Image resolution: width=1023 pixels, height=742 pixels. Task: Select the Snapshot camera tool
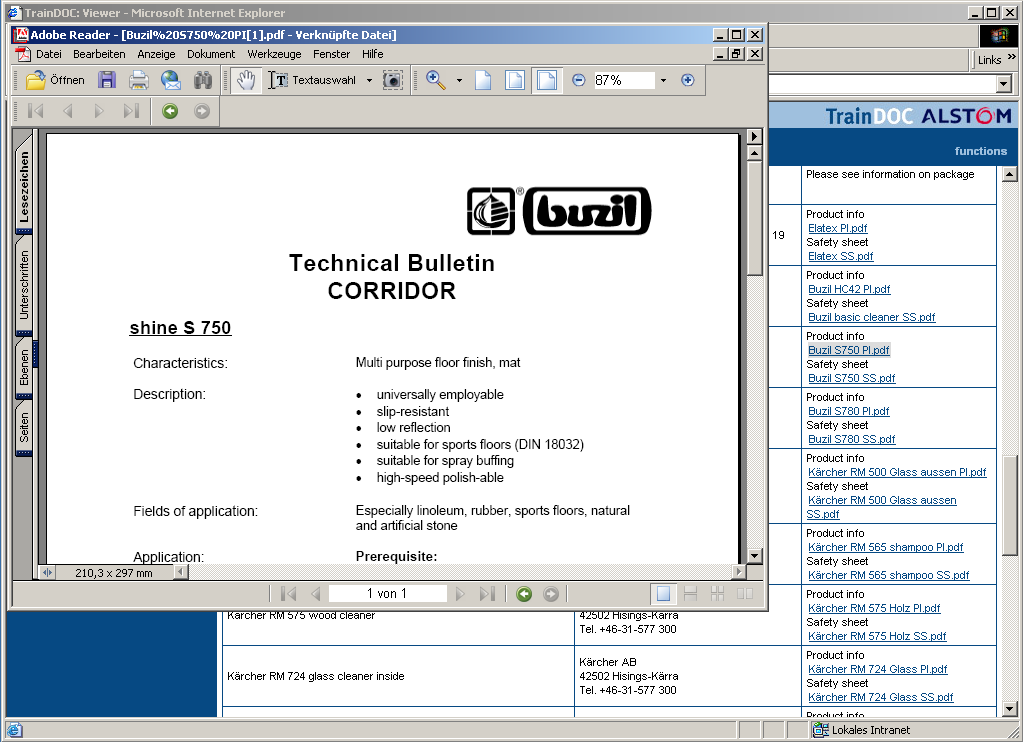click(392, 80)
